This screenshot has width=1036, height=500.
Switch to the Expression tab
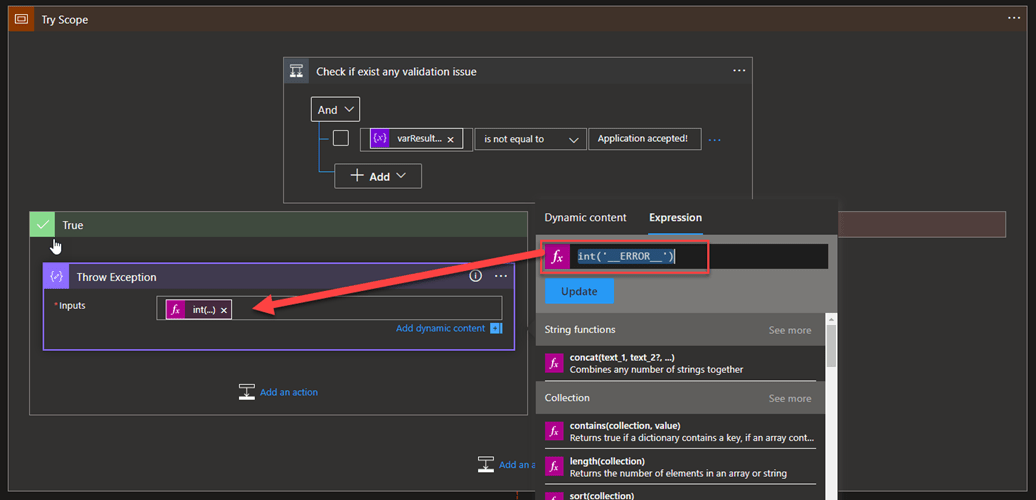tap(675, 217)
